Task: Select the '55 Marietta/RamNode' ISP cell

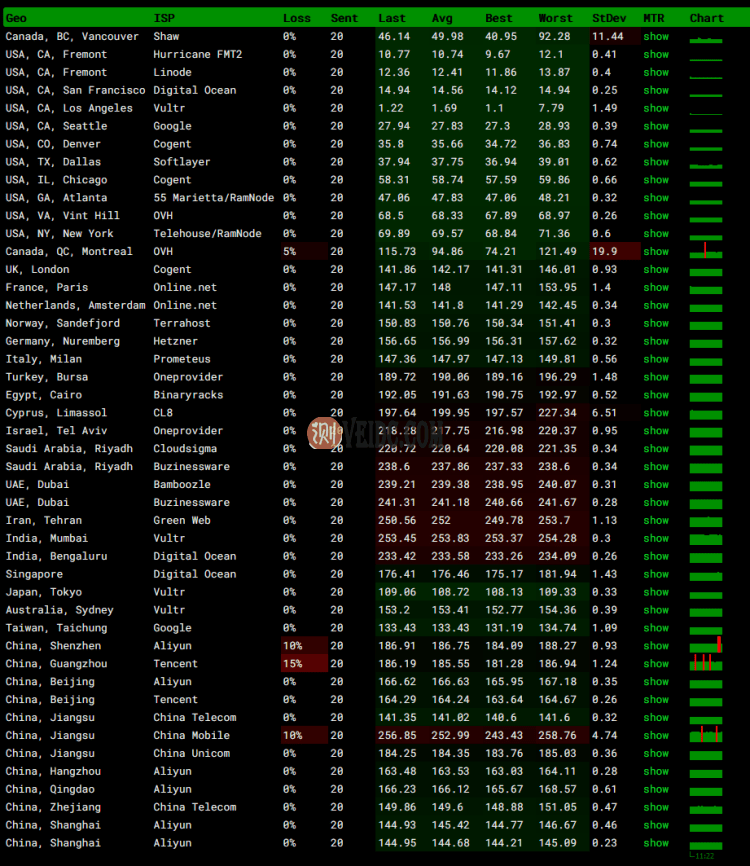Action: (214, 198)
